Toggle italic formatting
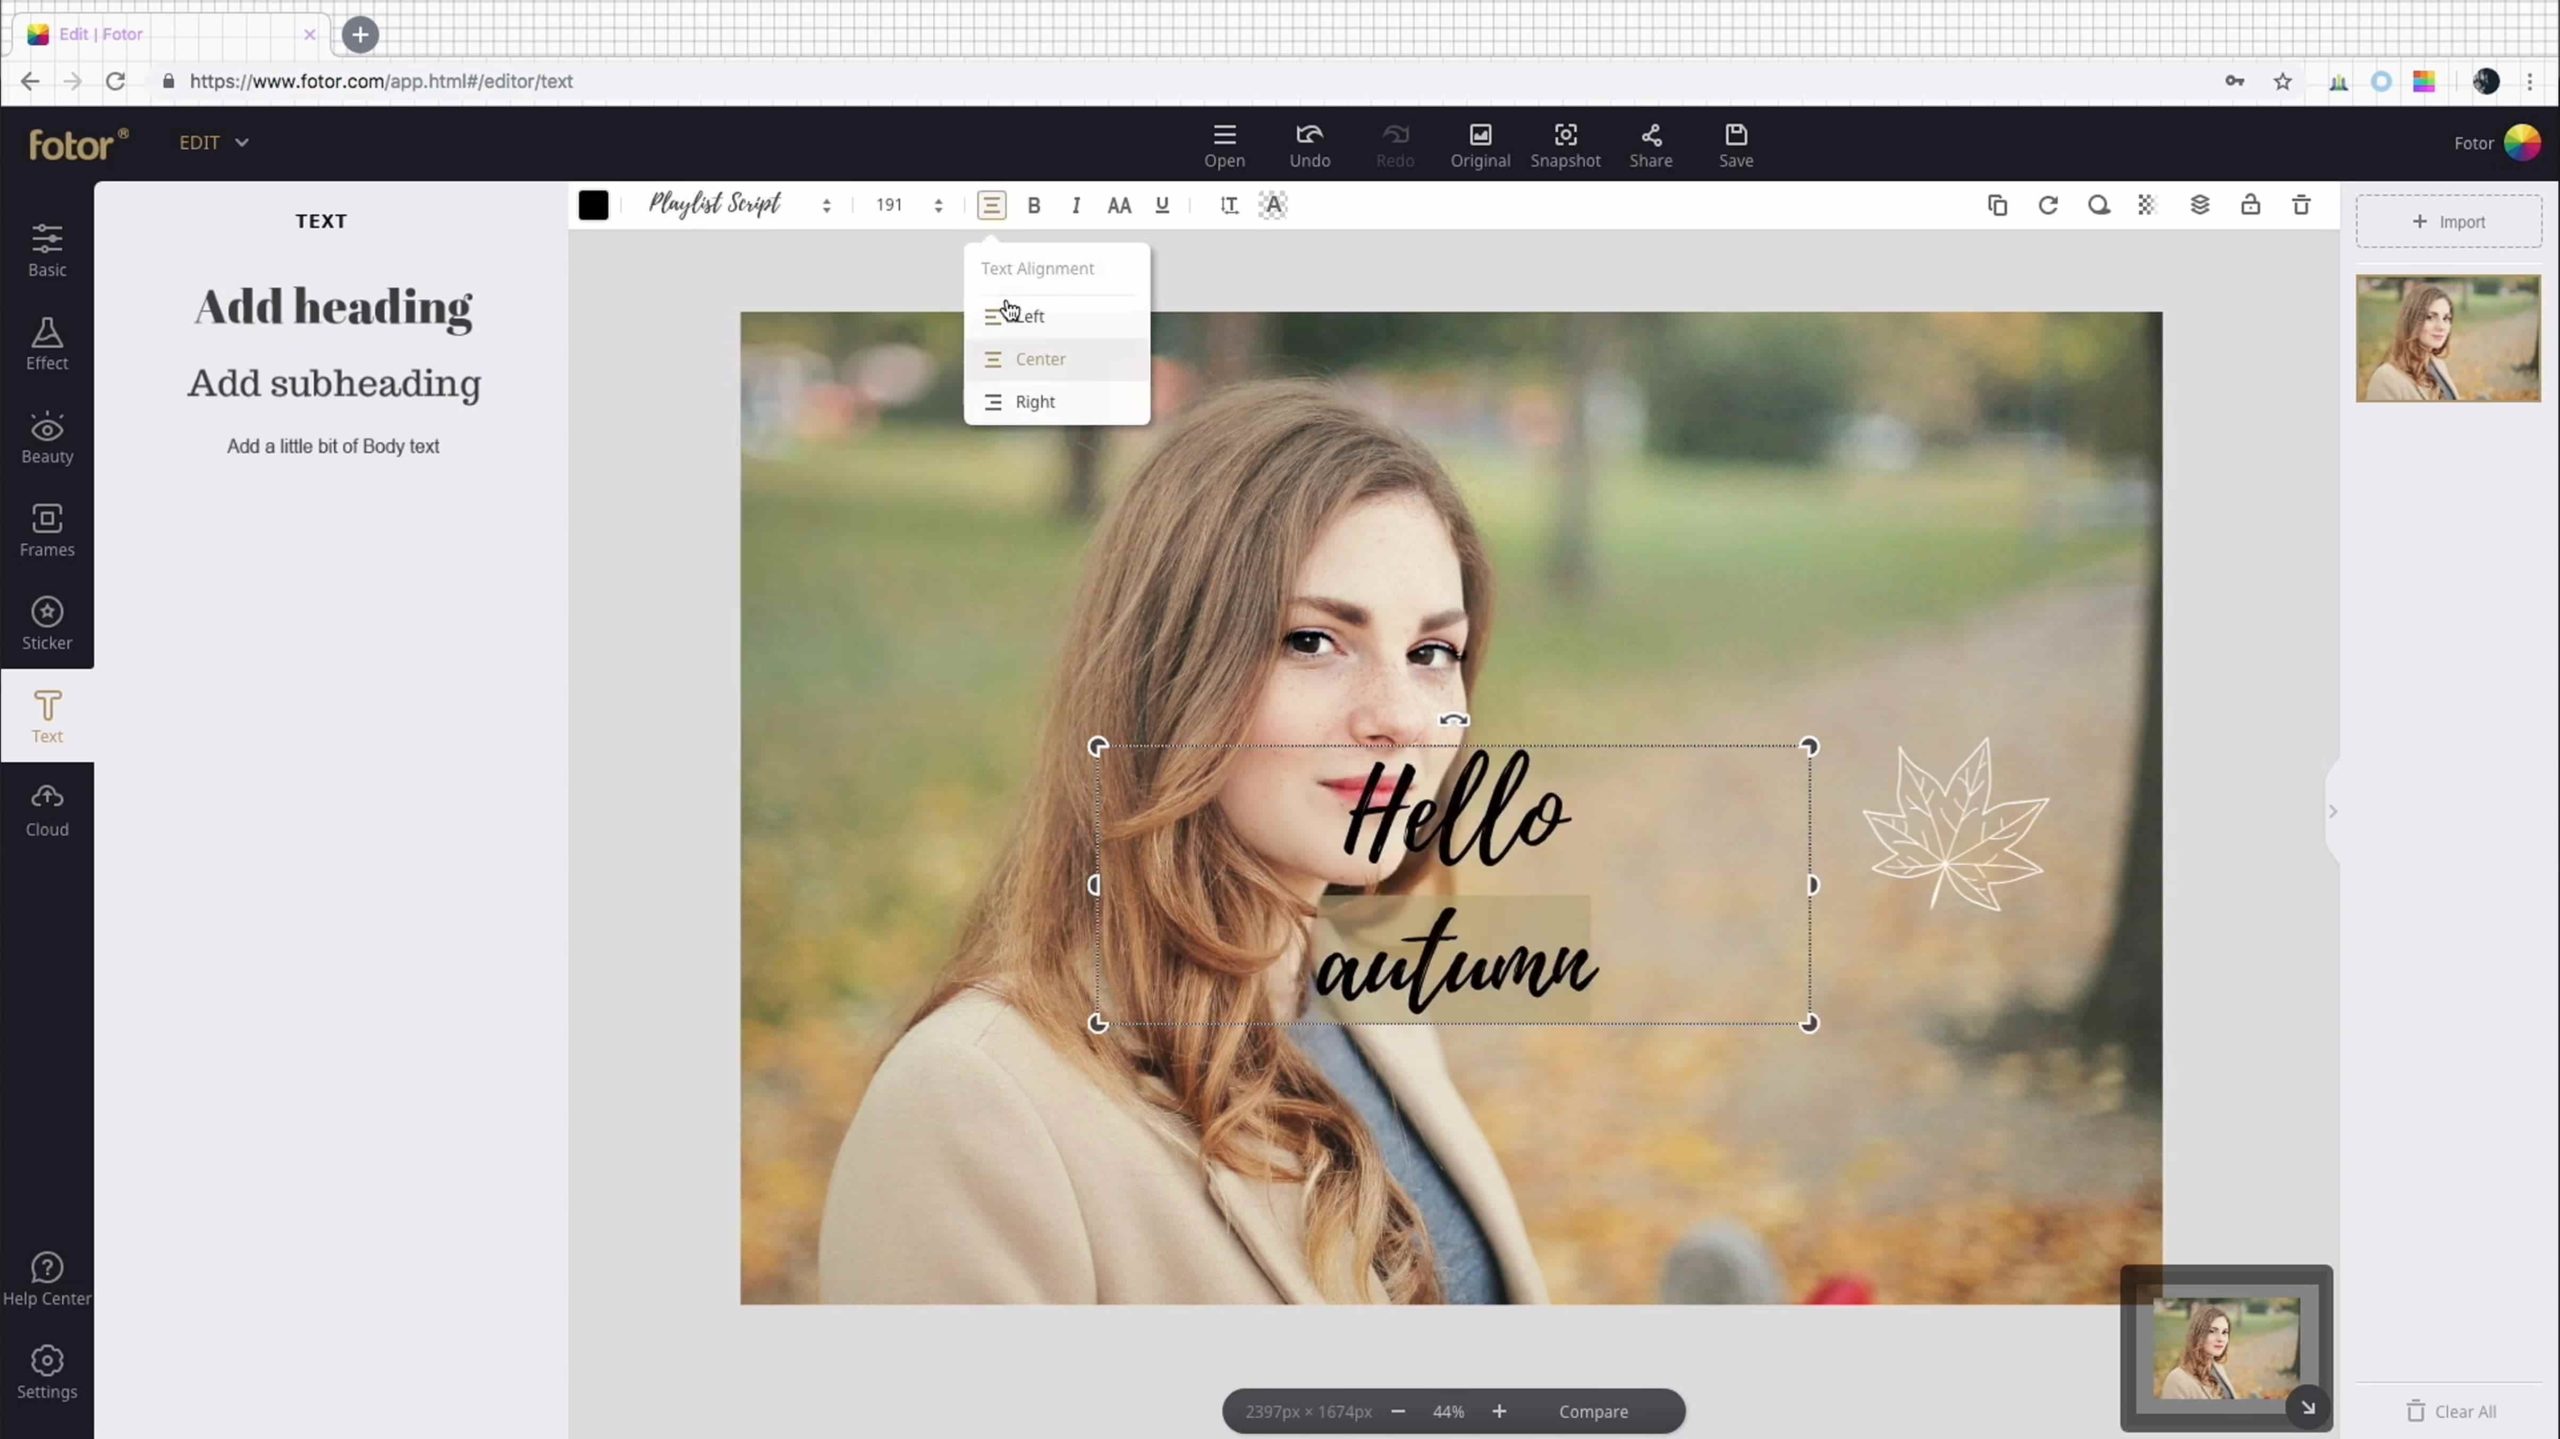The image size is (2560, 1439). click(1076, 205)
